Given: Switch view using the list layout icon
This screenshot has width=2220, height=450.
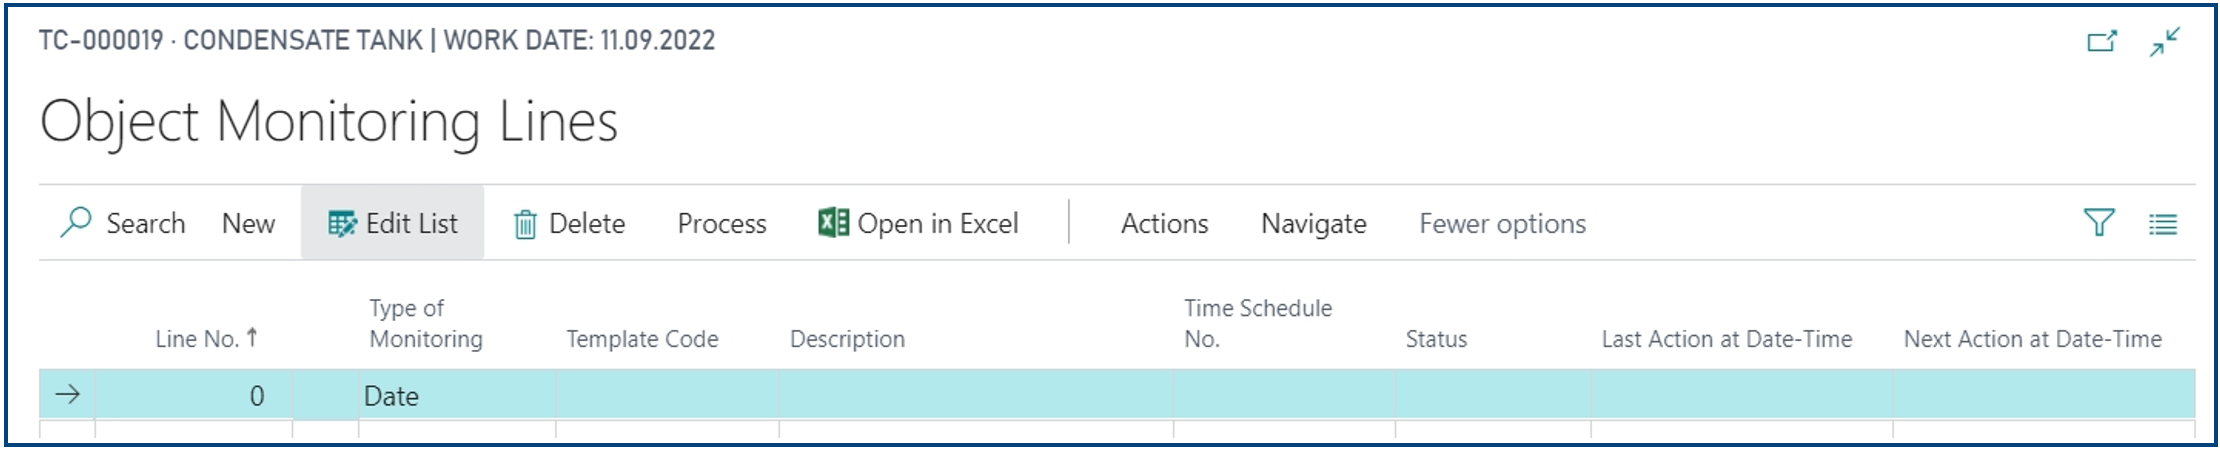Looking at the screenshot, I should click(x=2163, y=224).
